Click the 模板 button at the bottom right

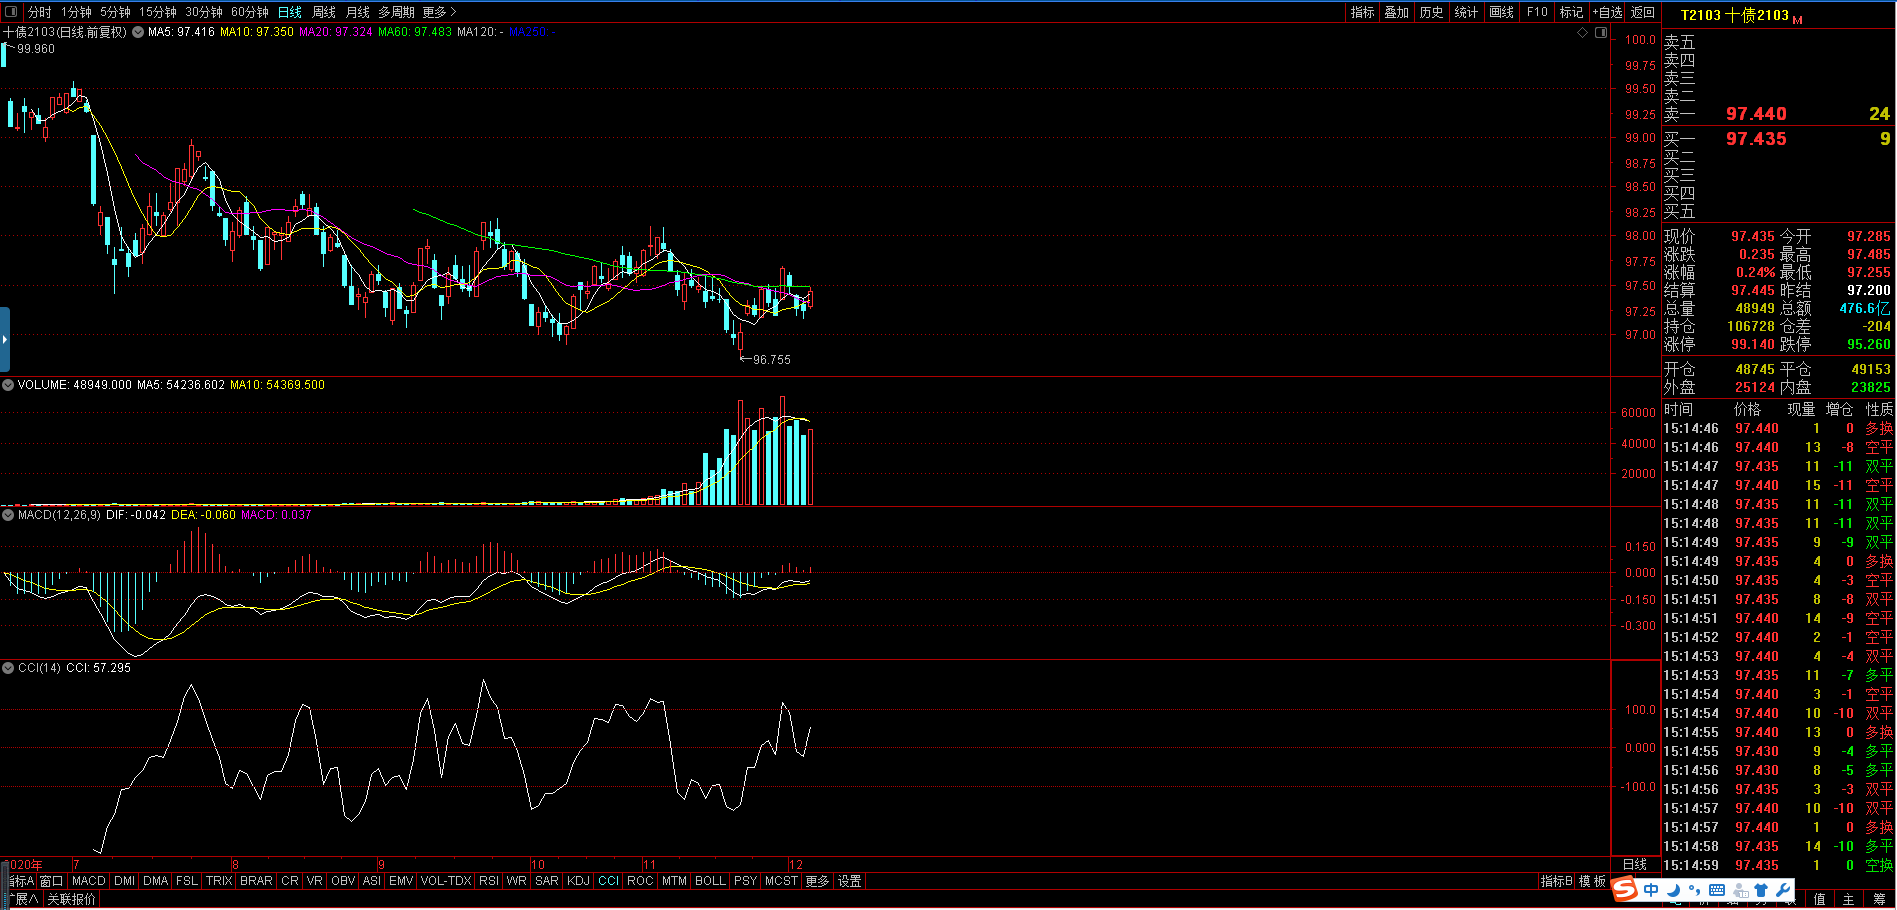click(x=1592, y=881)
